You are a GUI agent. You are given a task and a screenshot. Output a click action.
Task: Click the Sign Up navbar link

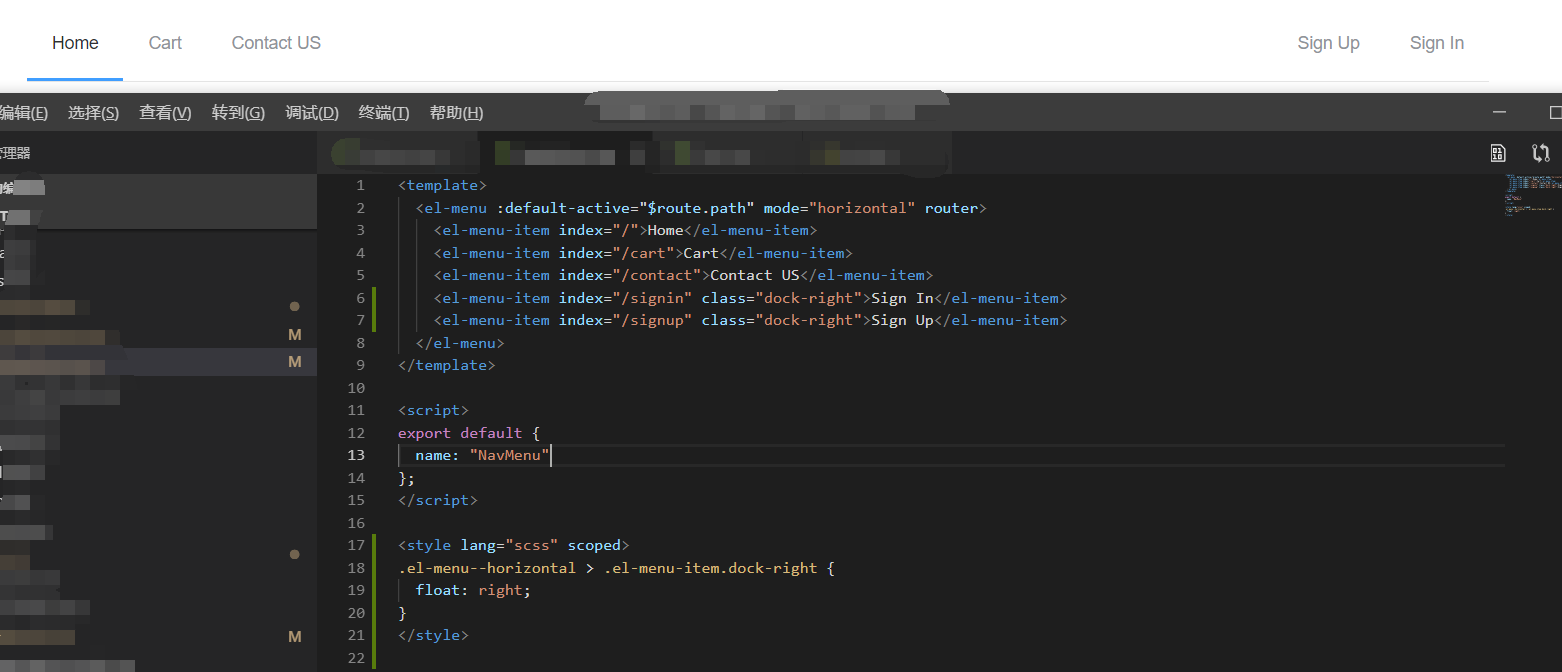coord(1328,43)
